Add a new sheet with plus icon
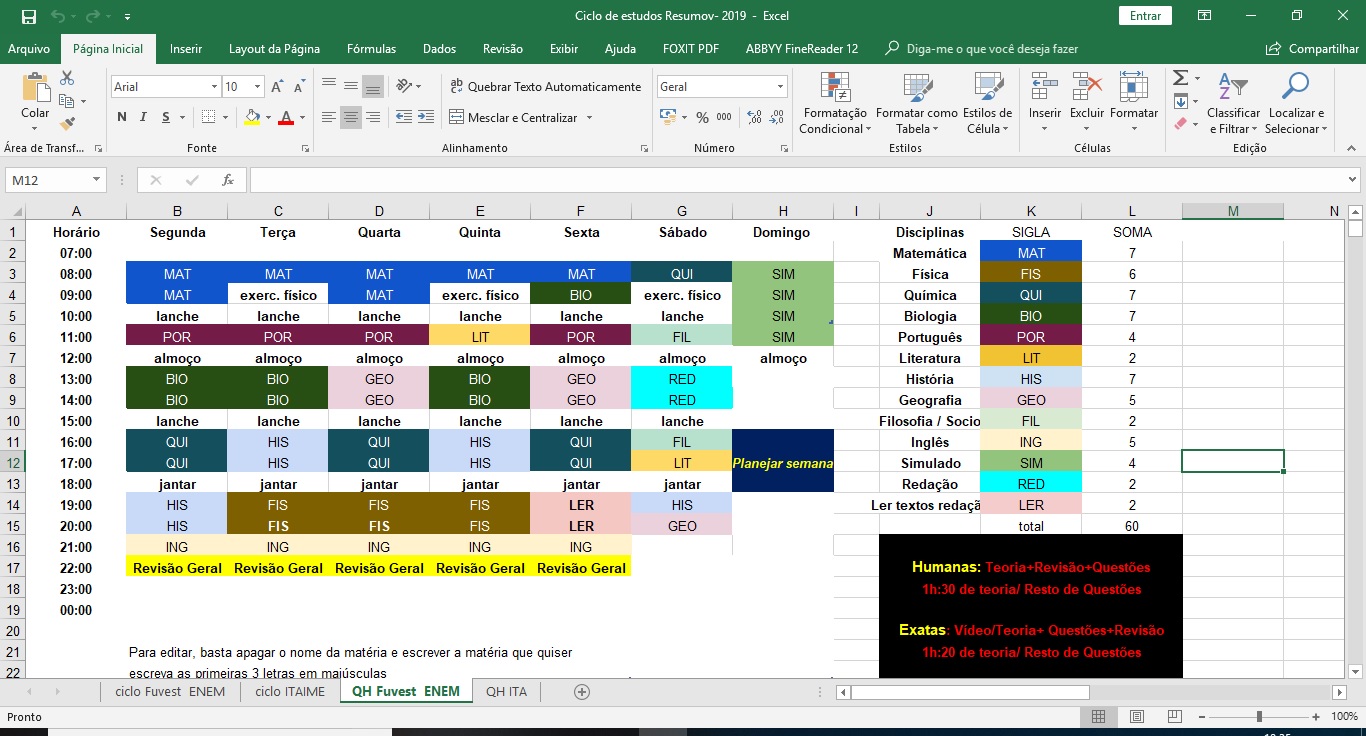 [582, 692]
